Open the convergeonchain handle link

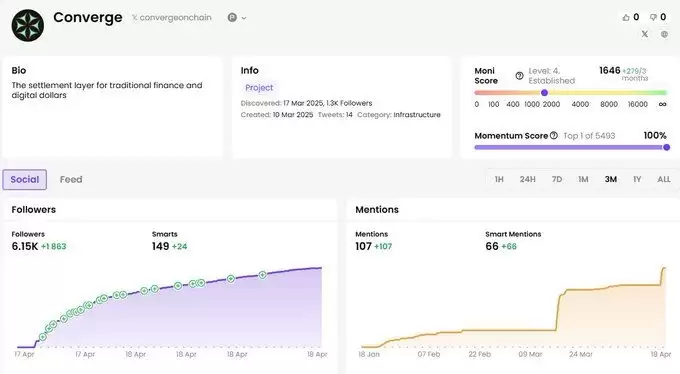pyautogui.click(x=172, y=17)
